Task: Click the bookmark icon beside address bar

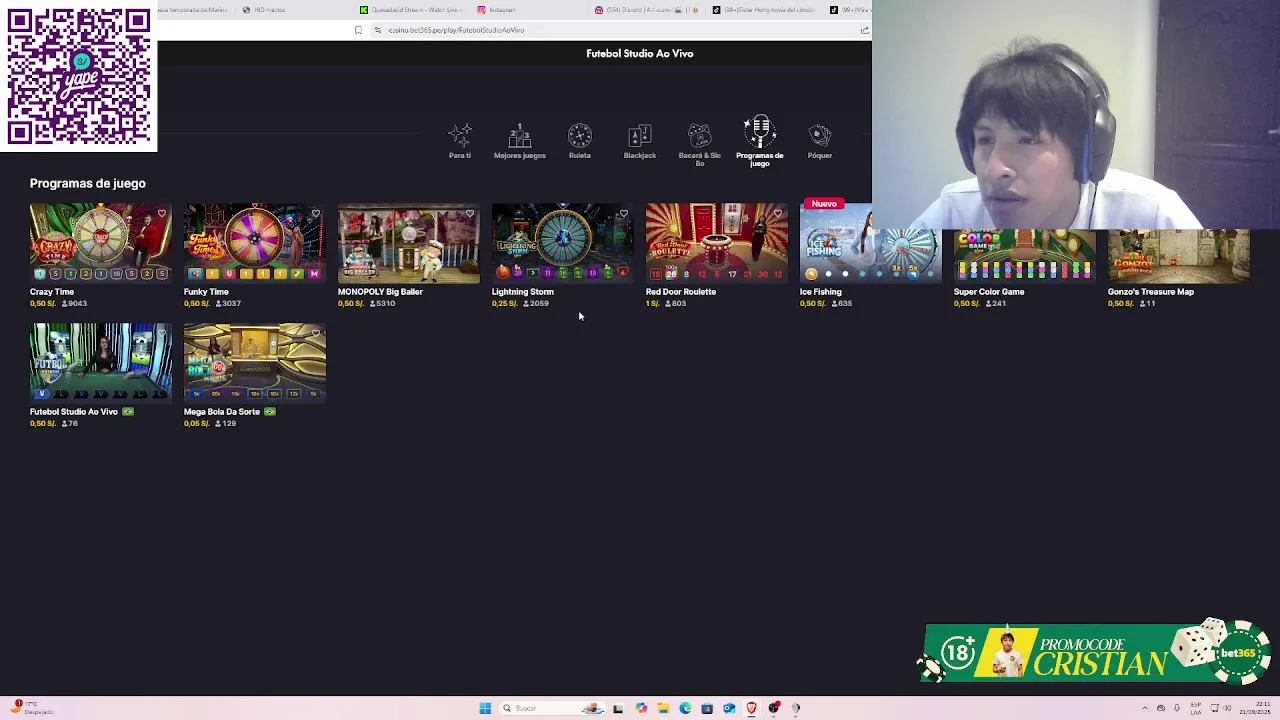Action: coord(358,30)
